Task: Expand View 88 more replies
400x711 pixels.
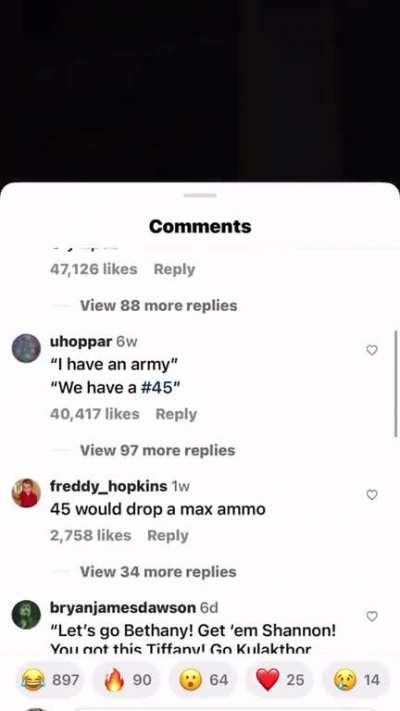Action: point(158,306)
